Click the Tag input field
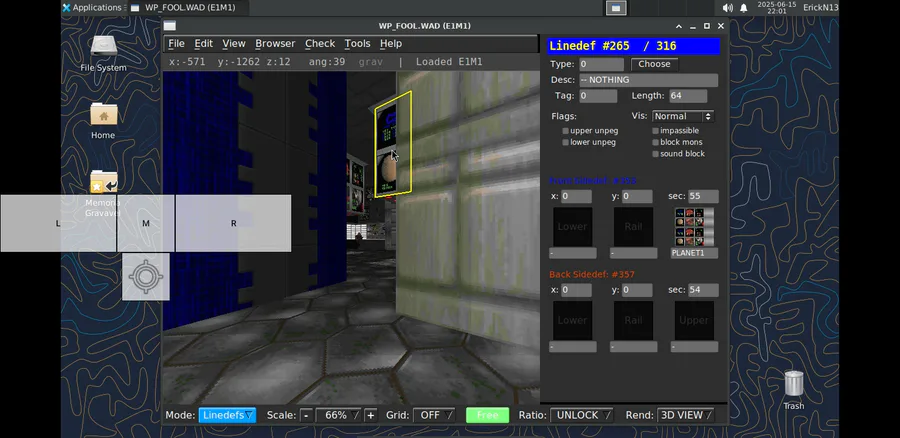 (598, 96)
